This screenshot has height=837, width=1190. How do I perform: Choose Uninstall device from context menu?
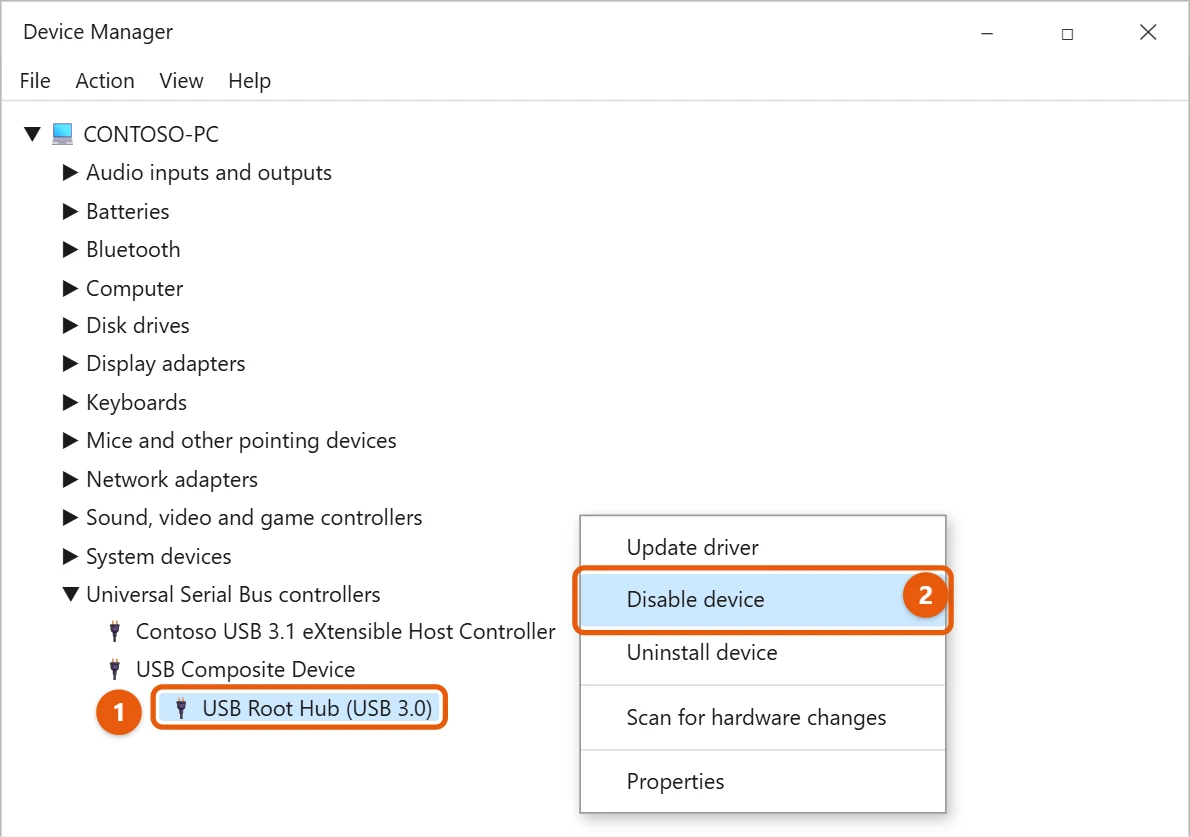[x=763, y=653]
